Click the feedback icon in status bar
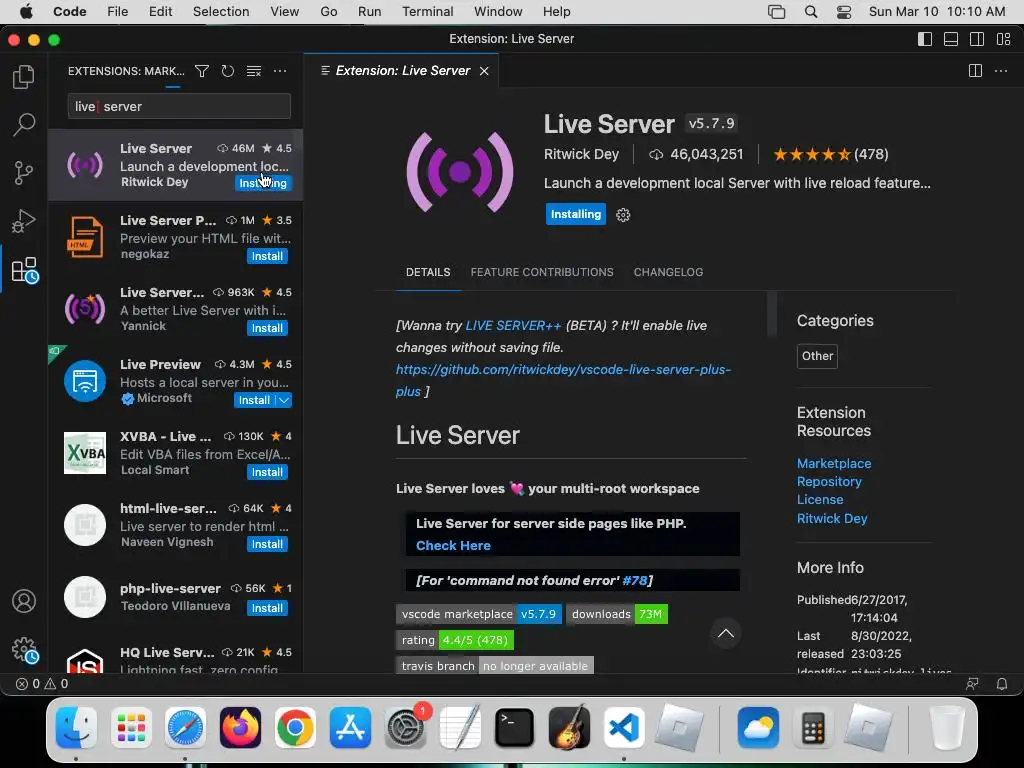The image size is (1024, 768). pos(972,684)
